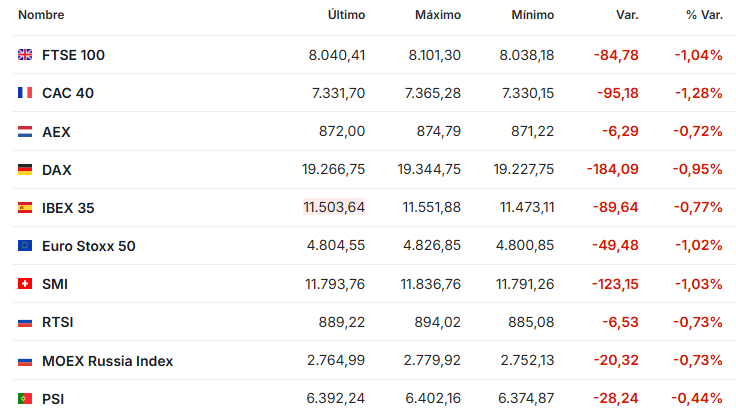Open the Euro Stoxx 50 index link
The height and width of the screenshot is (416, 736).
point(89,246)
